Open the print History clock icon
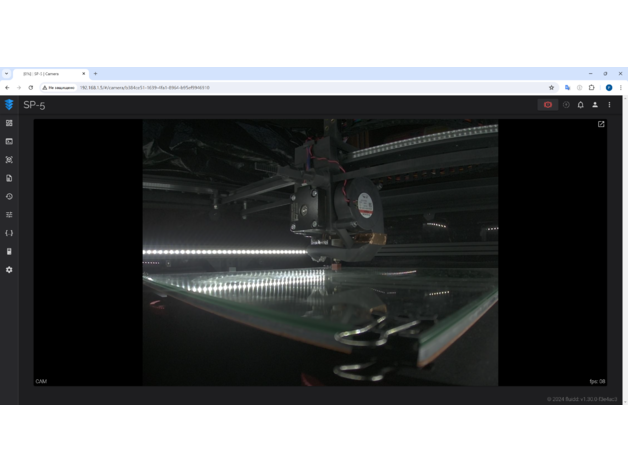The image size is (628, 472). click(x=9, y=197)
